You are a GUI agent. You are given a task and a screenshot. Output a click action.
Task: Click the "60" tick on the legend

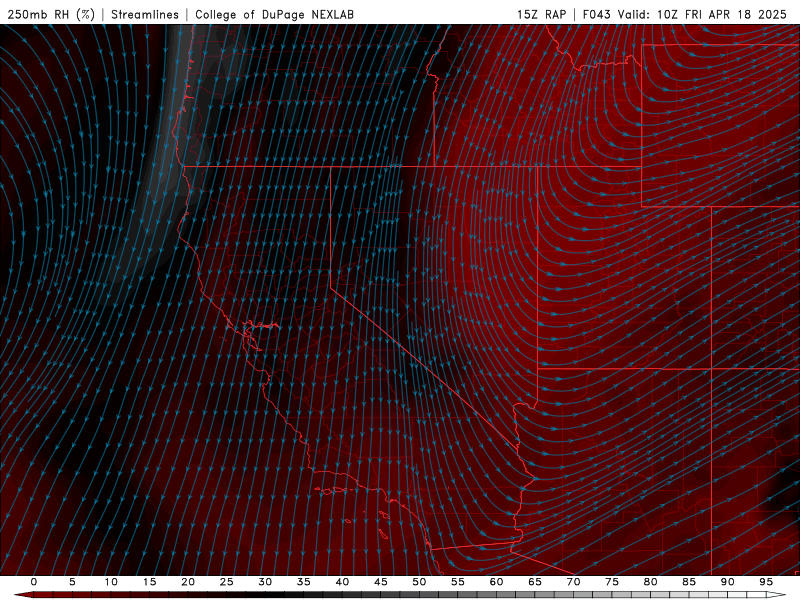click(496, 582)
